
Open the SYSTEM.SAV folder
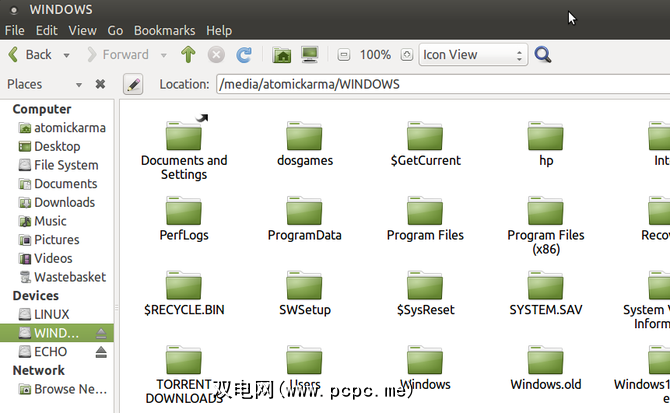(x=545, y=285)
